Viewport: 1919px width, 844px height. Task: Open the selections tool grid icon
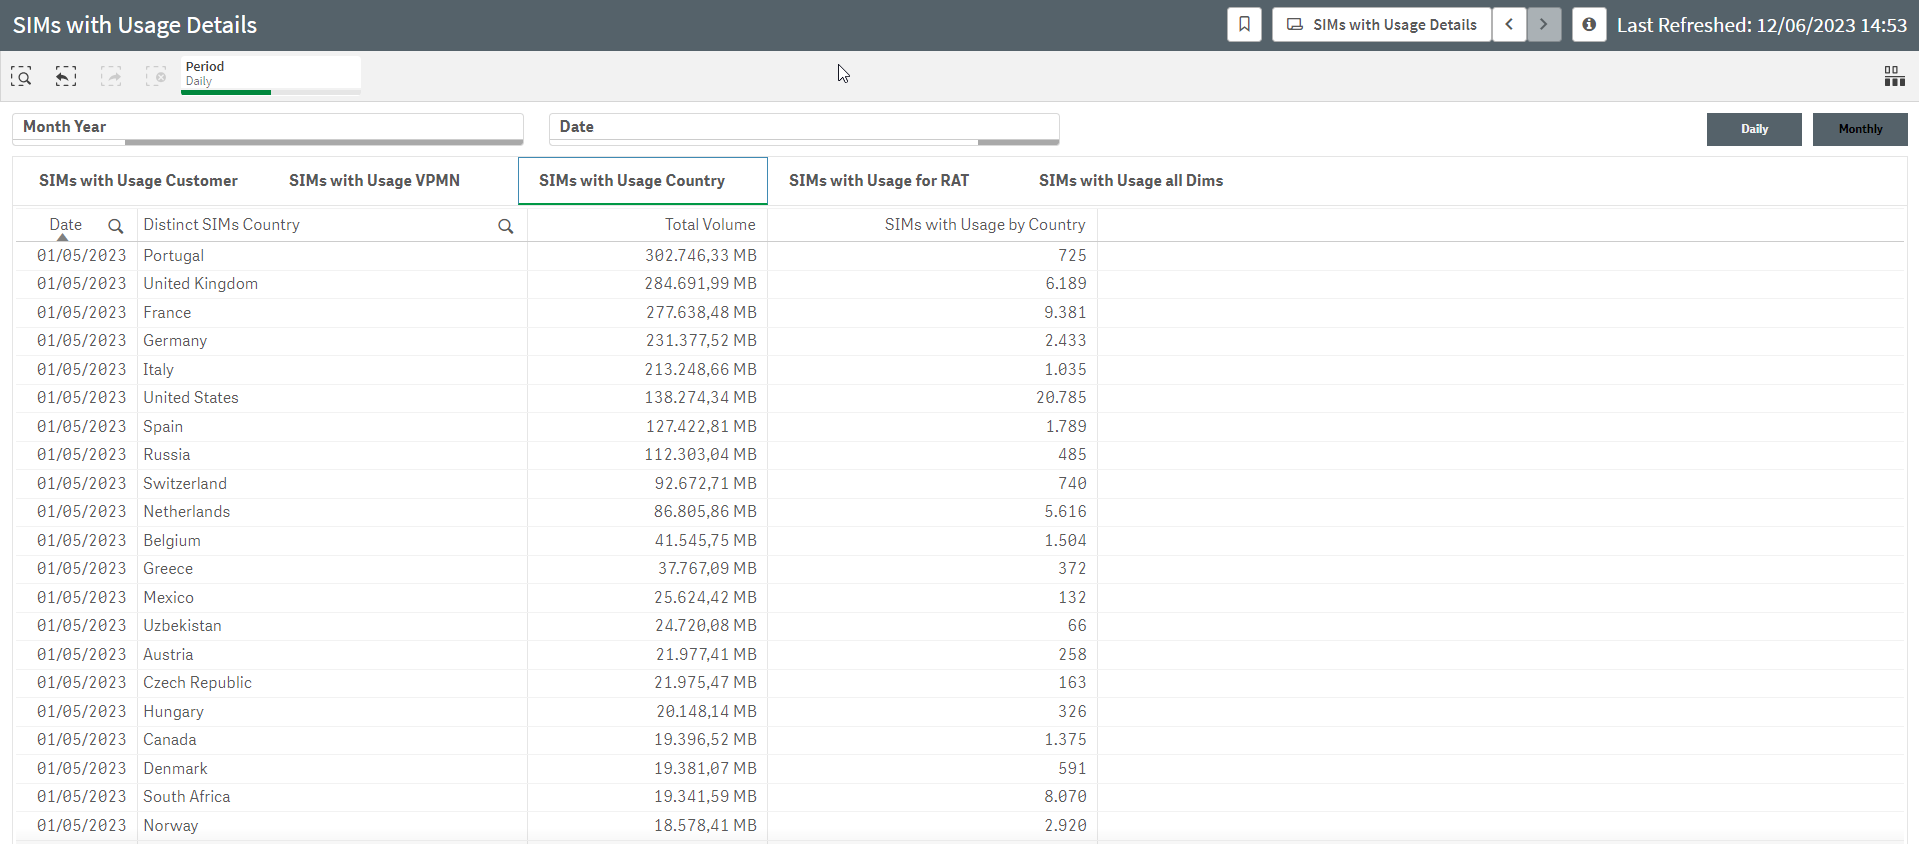pyautogui.click(x=1894, y=76)
